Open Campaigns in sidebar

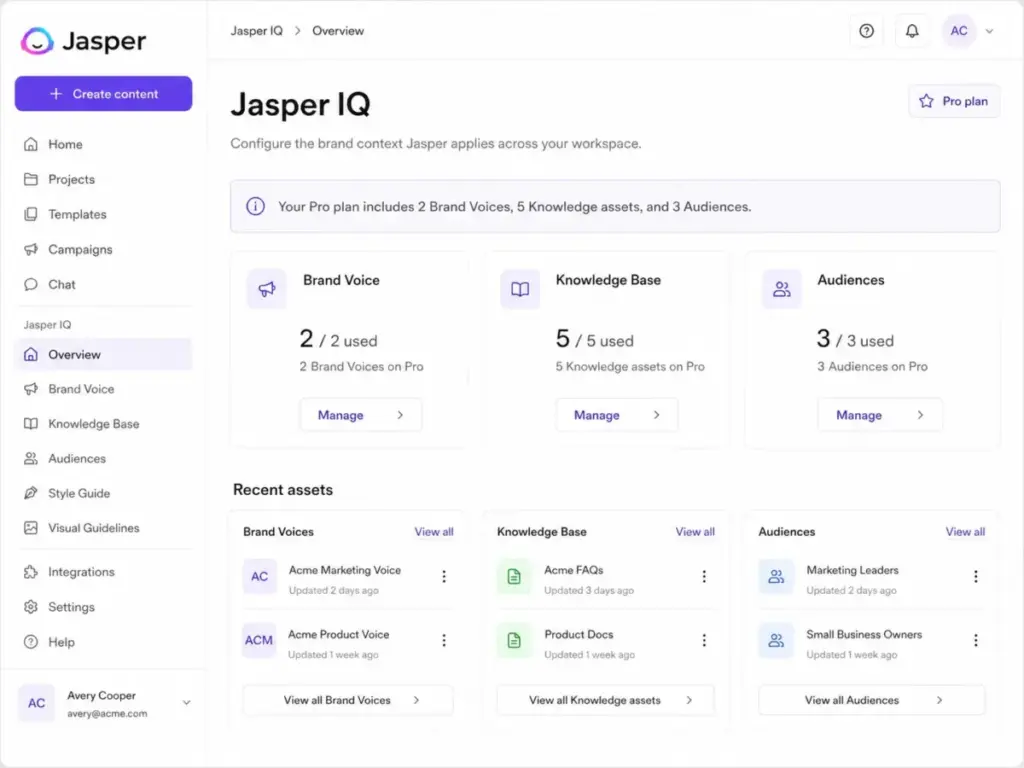click(103, 249)
